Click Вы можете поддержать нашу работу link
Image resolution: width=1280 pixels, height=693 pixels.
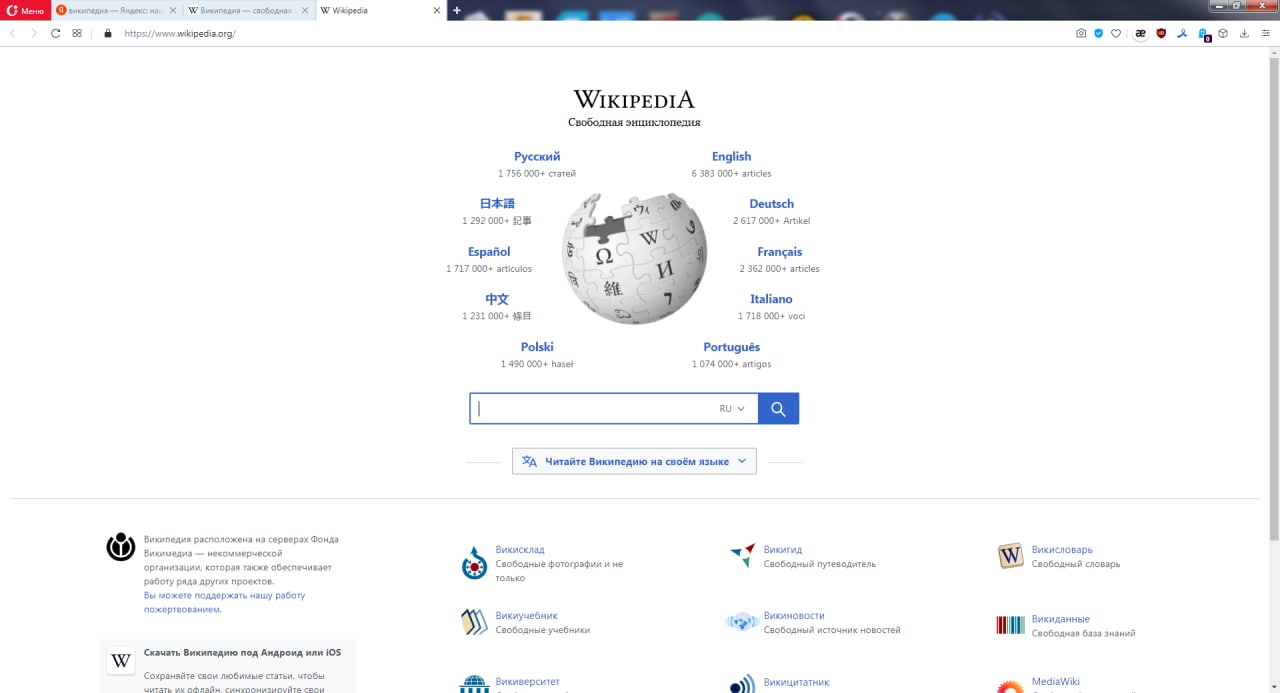pyautogui.click(x=224, y=602)
